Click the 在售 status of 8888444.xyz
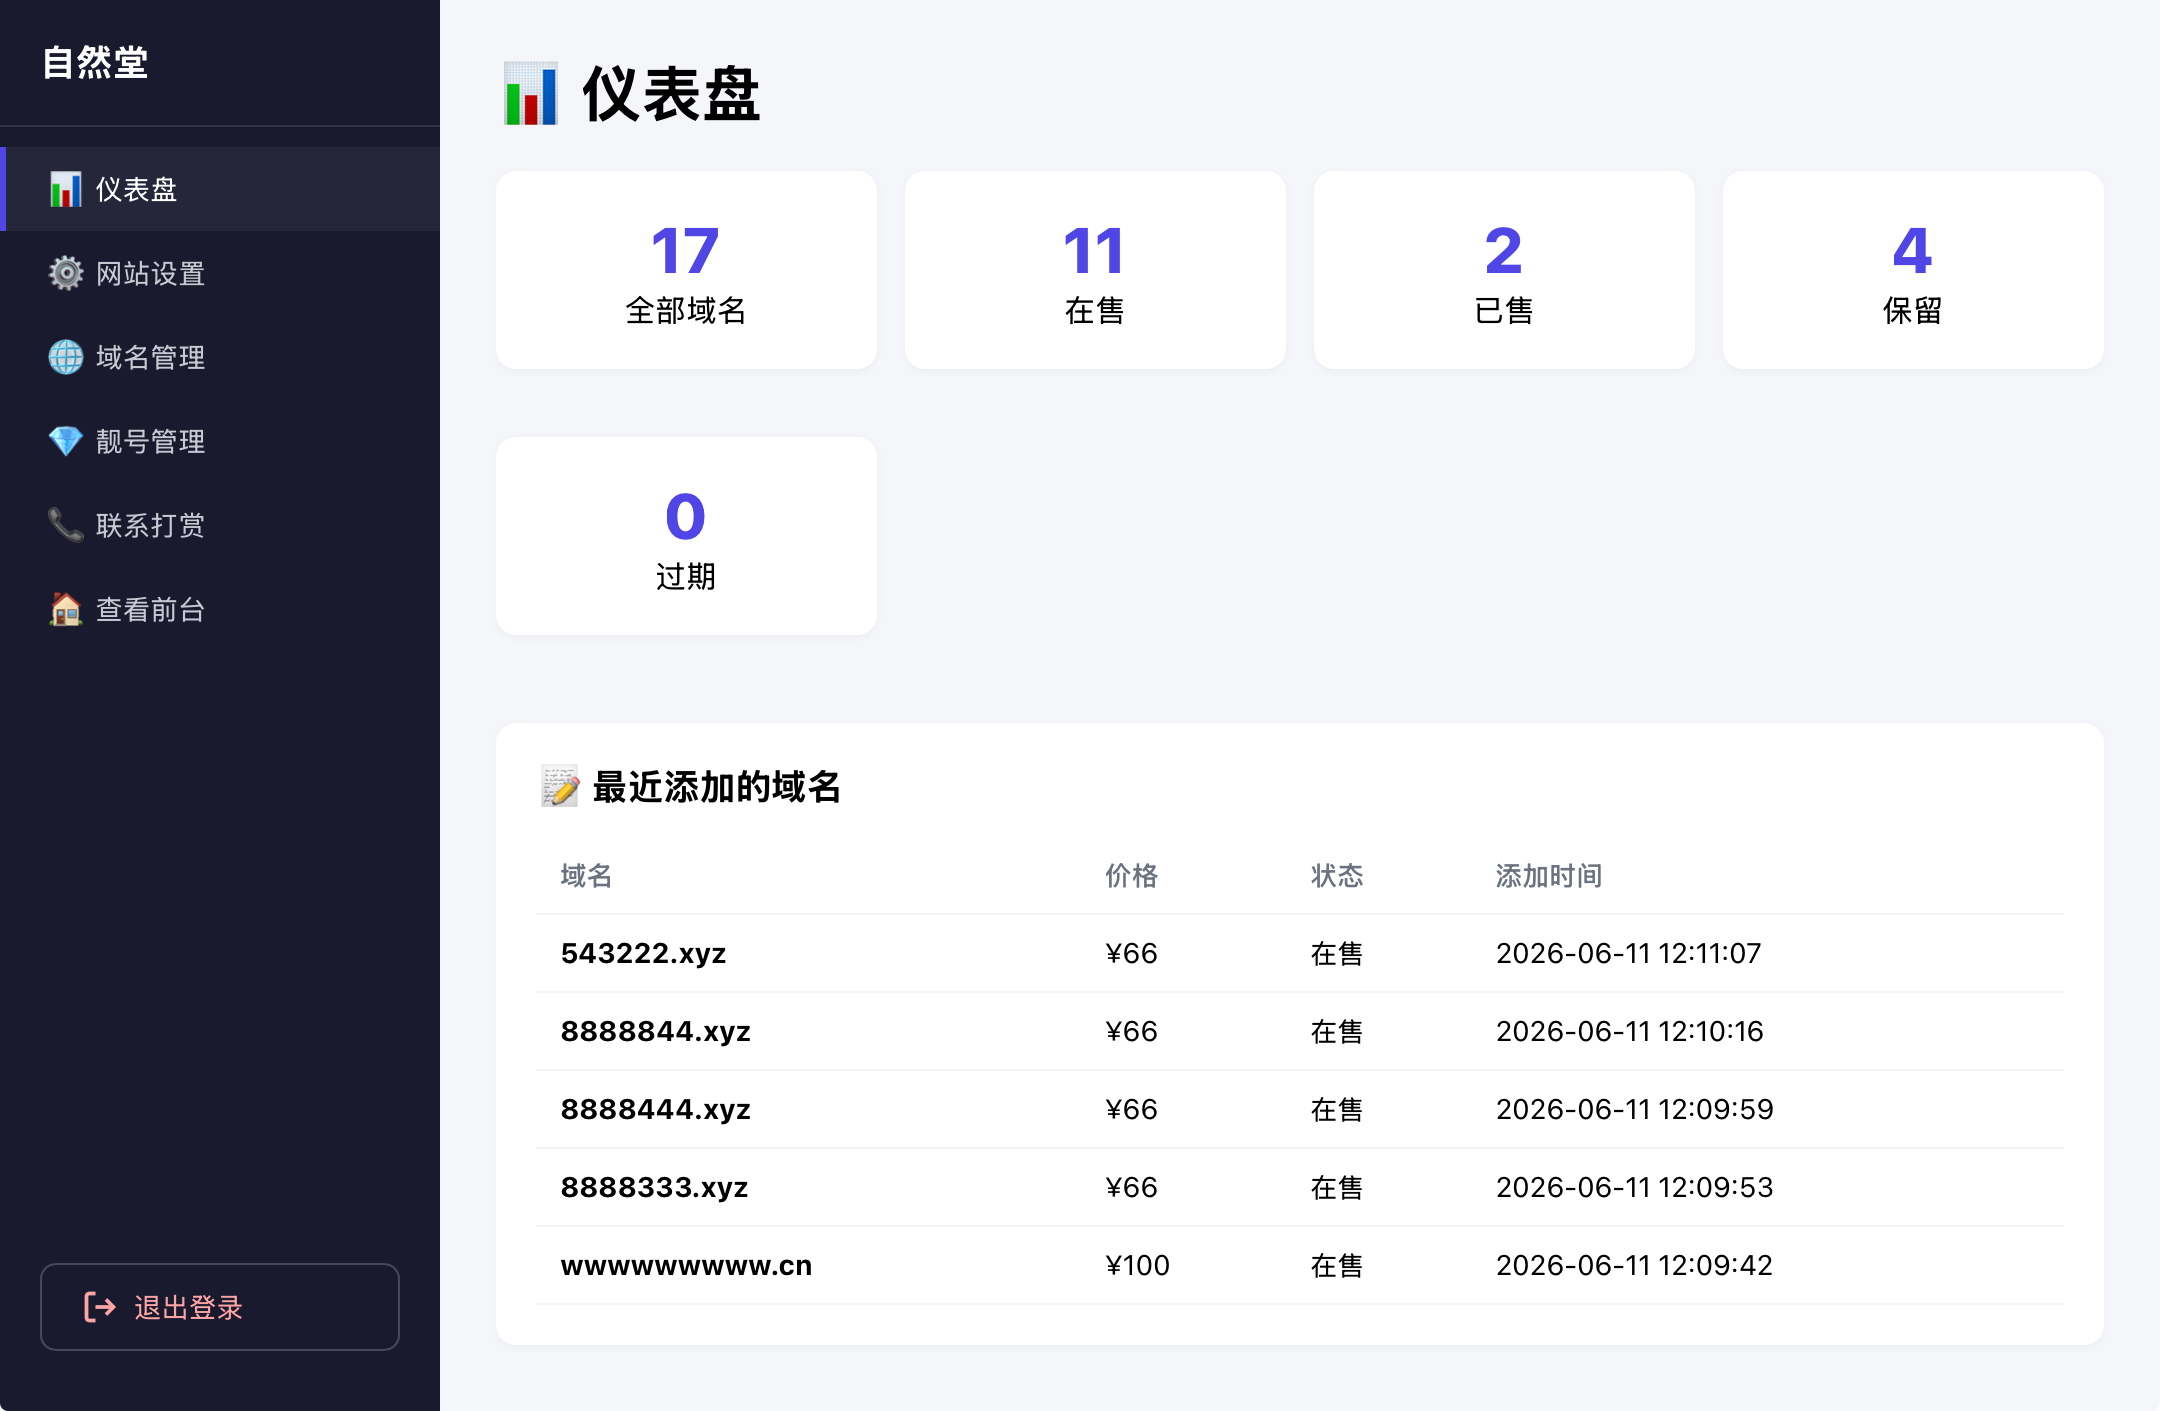Viewport: 2160px width, 1411px height. pos(1337,1110)
